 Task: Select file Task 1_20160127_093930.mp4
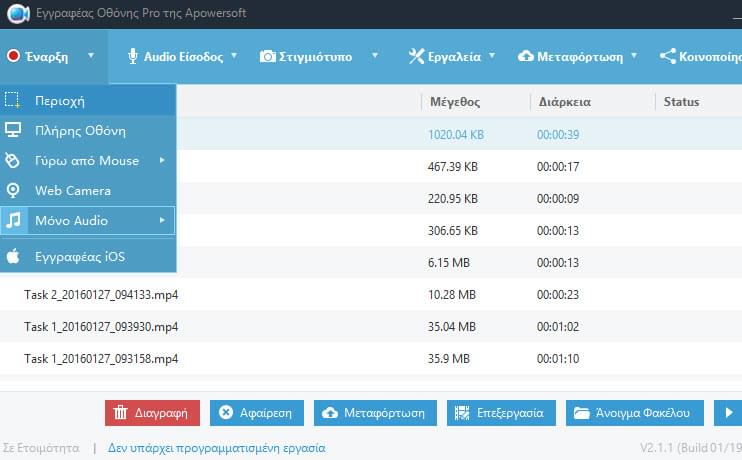101,327
